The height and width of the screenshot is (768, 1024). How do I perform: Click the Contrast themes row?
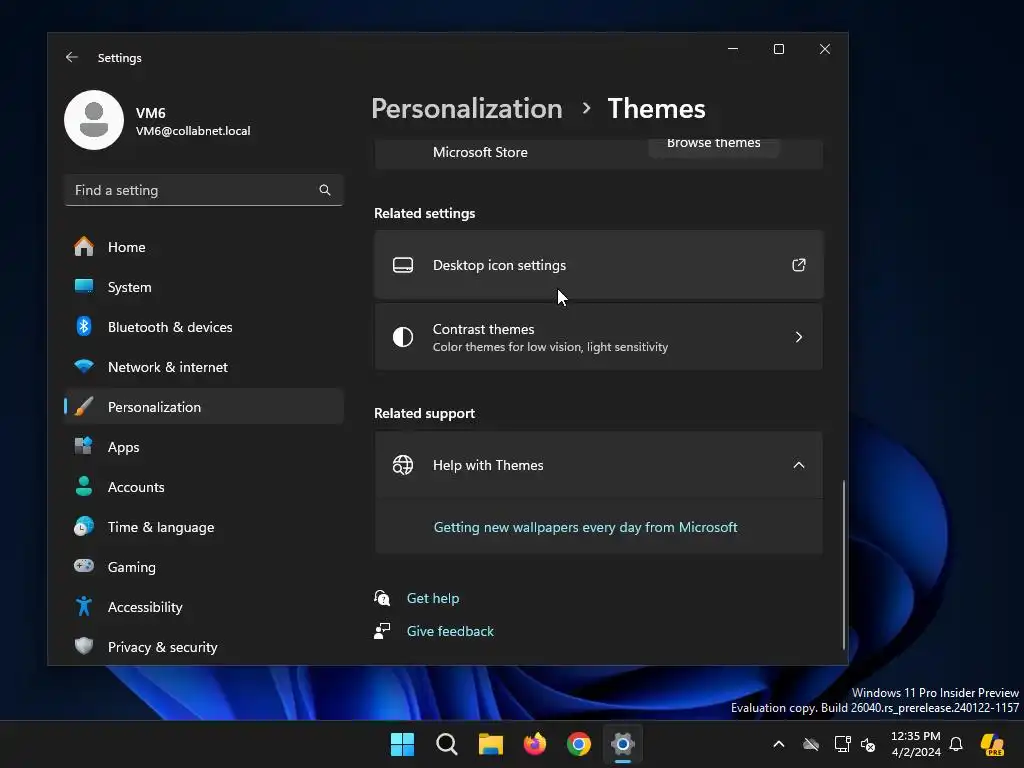pyautogui.click(x=598, y=337)
